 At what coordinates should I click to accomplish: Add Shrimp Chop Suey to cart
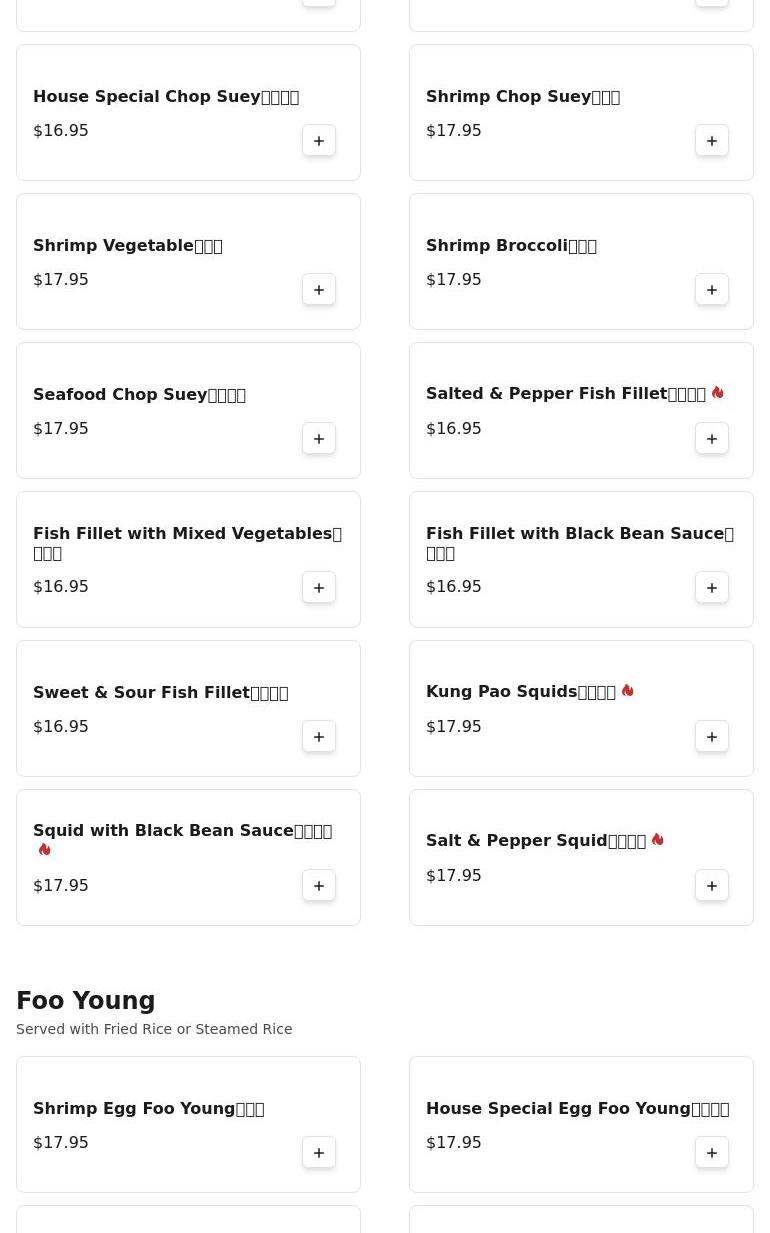[x=712, y=141]
